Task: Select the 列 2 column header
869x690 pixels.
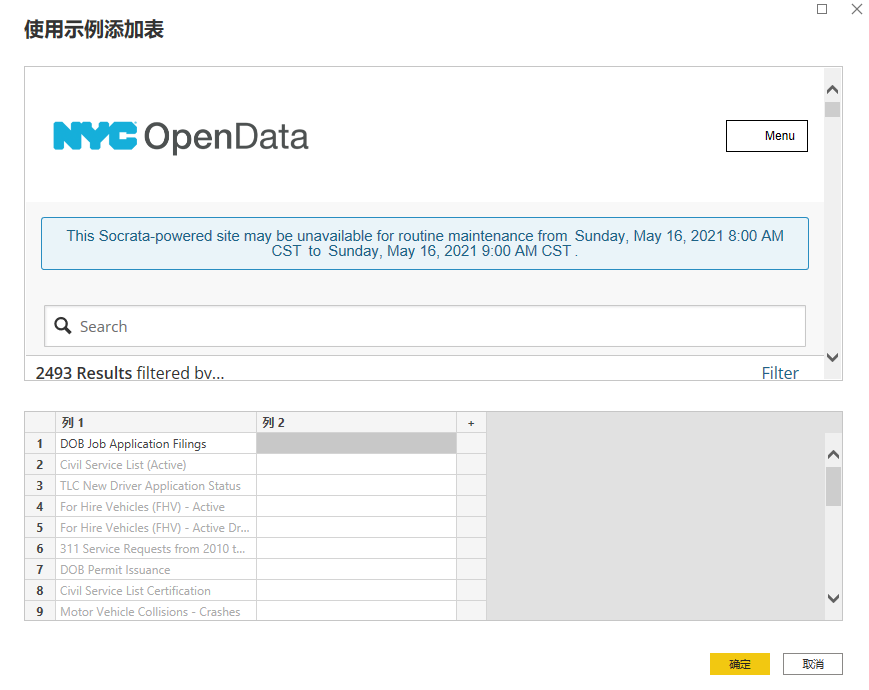Action: point(356,422)
